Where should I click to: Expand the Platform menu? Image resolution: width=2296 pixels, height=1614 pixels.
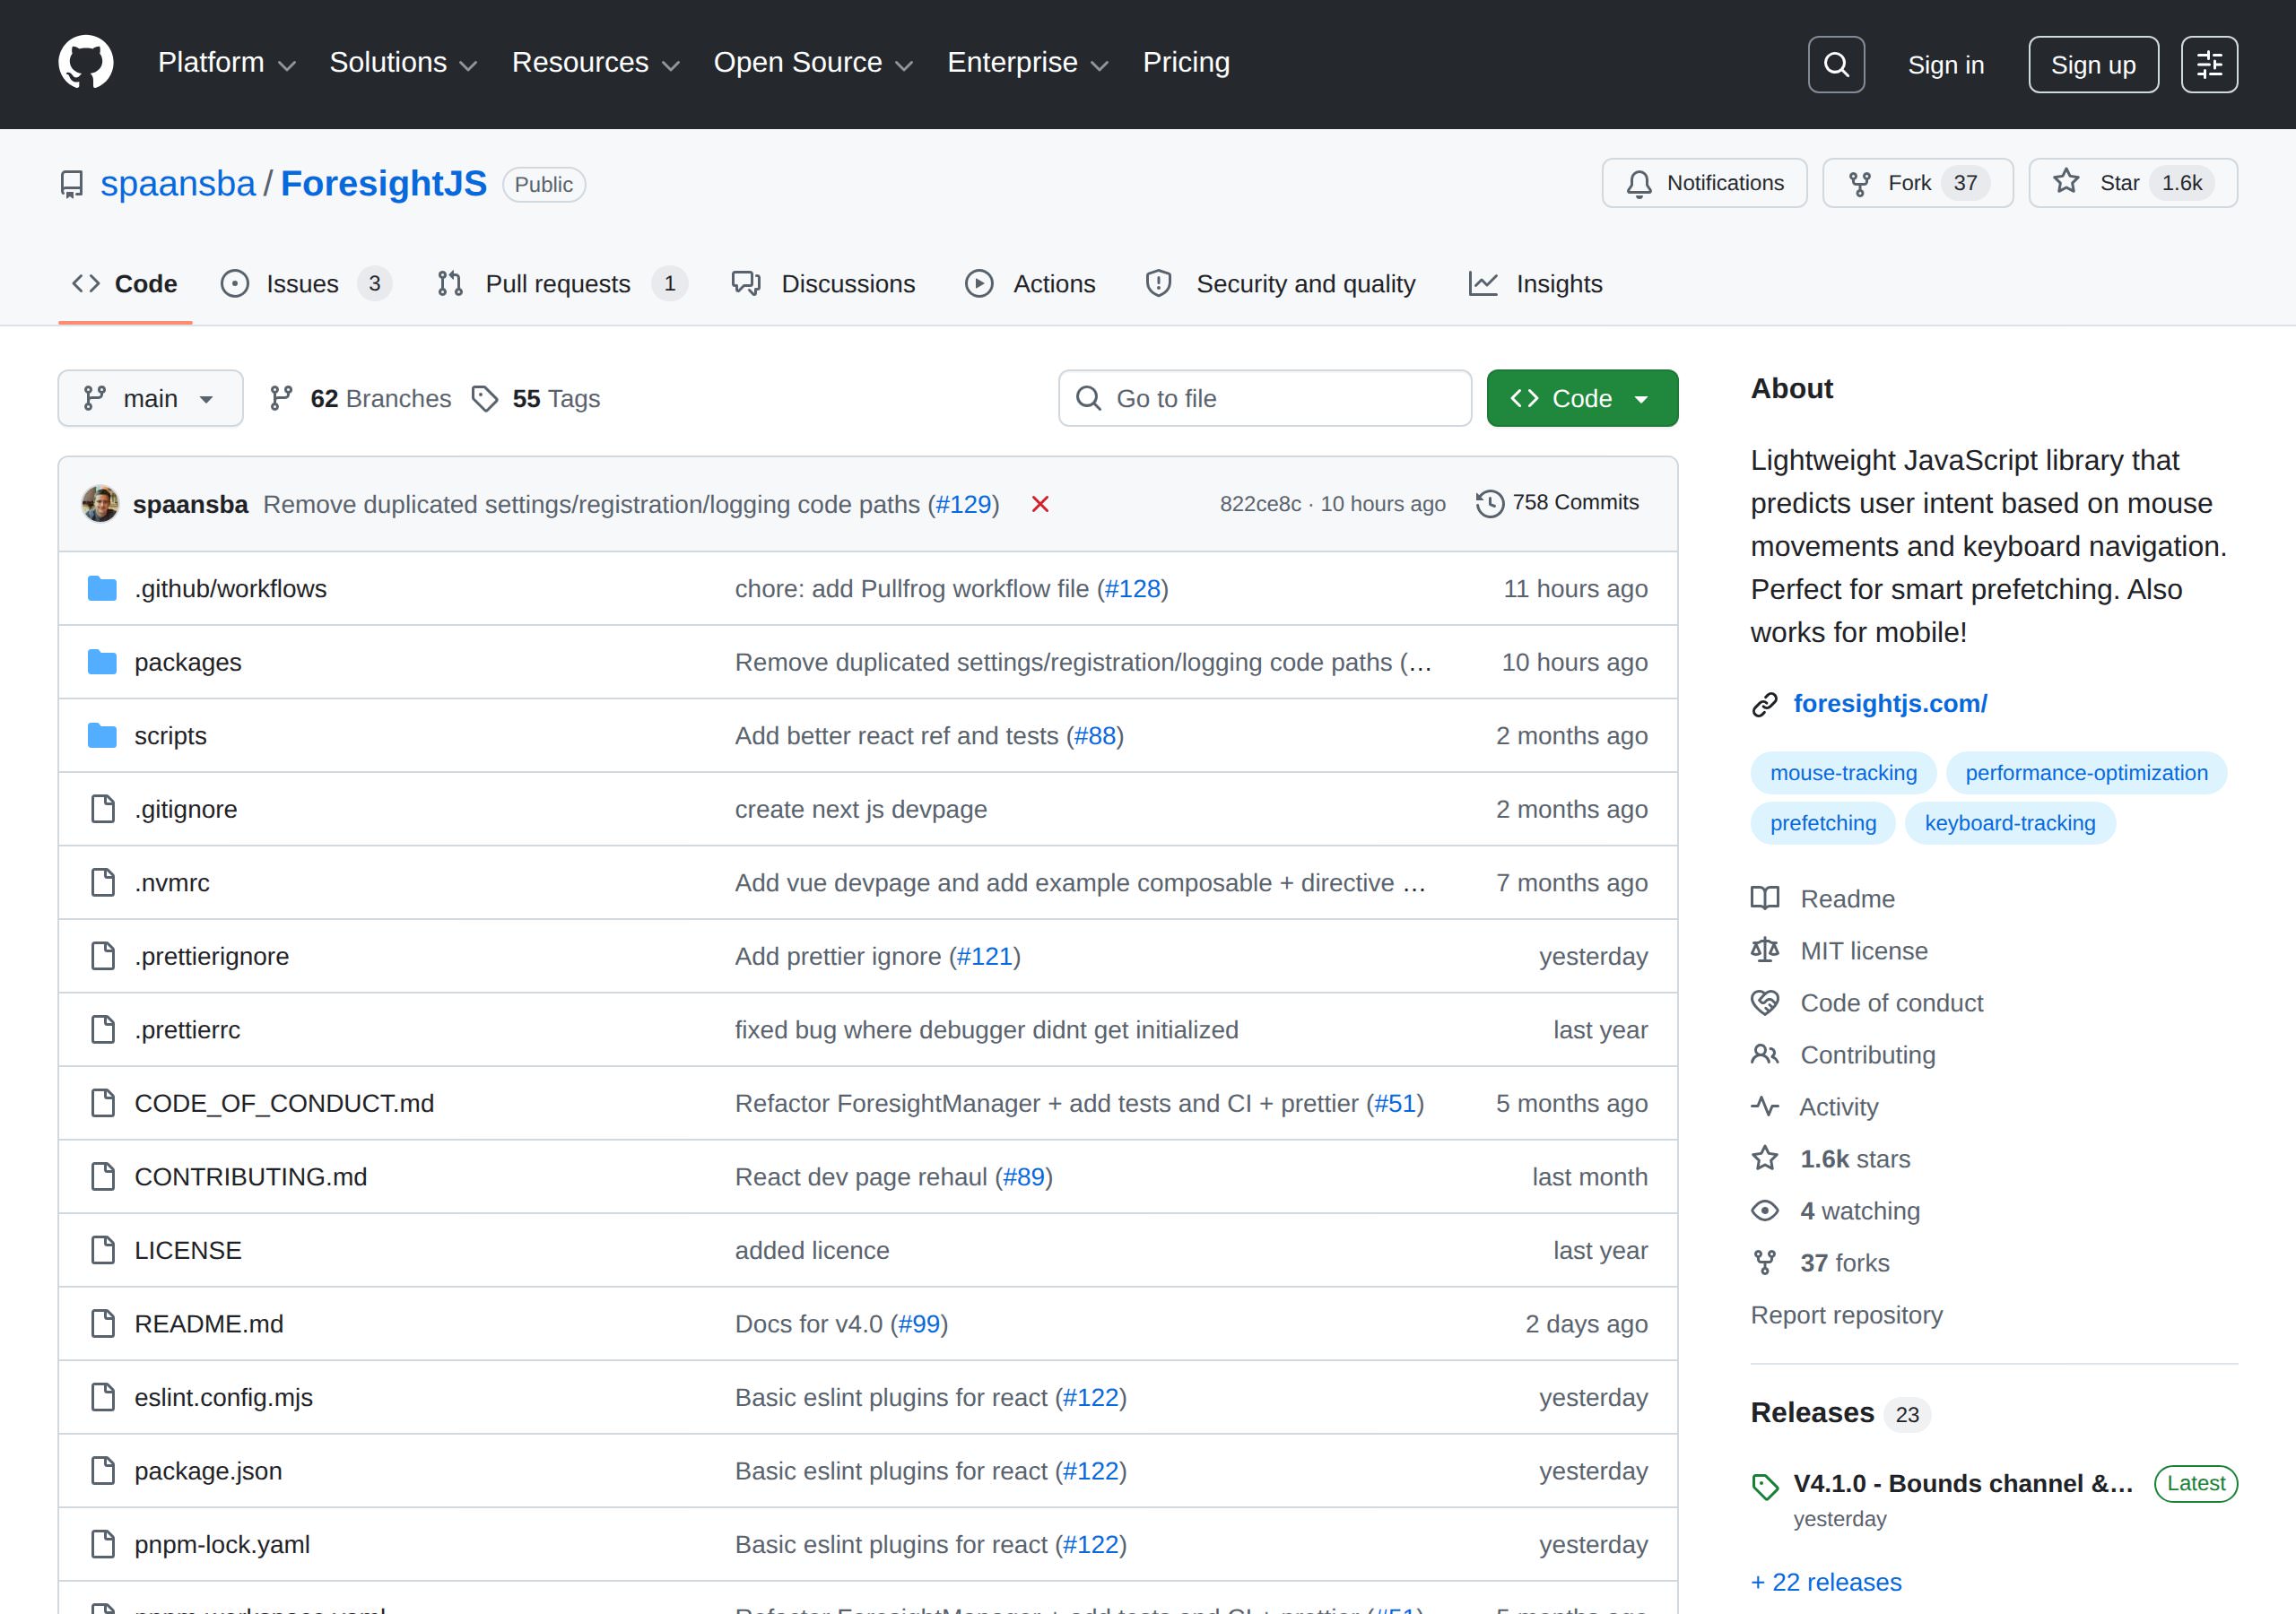pos(227,63)
